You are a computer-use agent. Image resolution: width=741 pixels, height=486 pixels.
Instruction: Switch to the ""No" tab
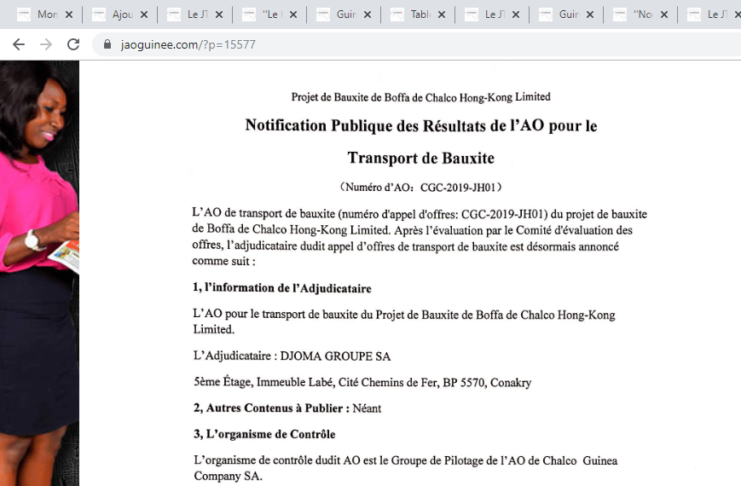(642, 15)
